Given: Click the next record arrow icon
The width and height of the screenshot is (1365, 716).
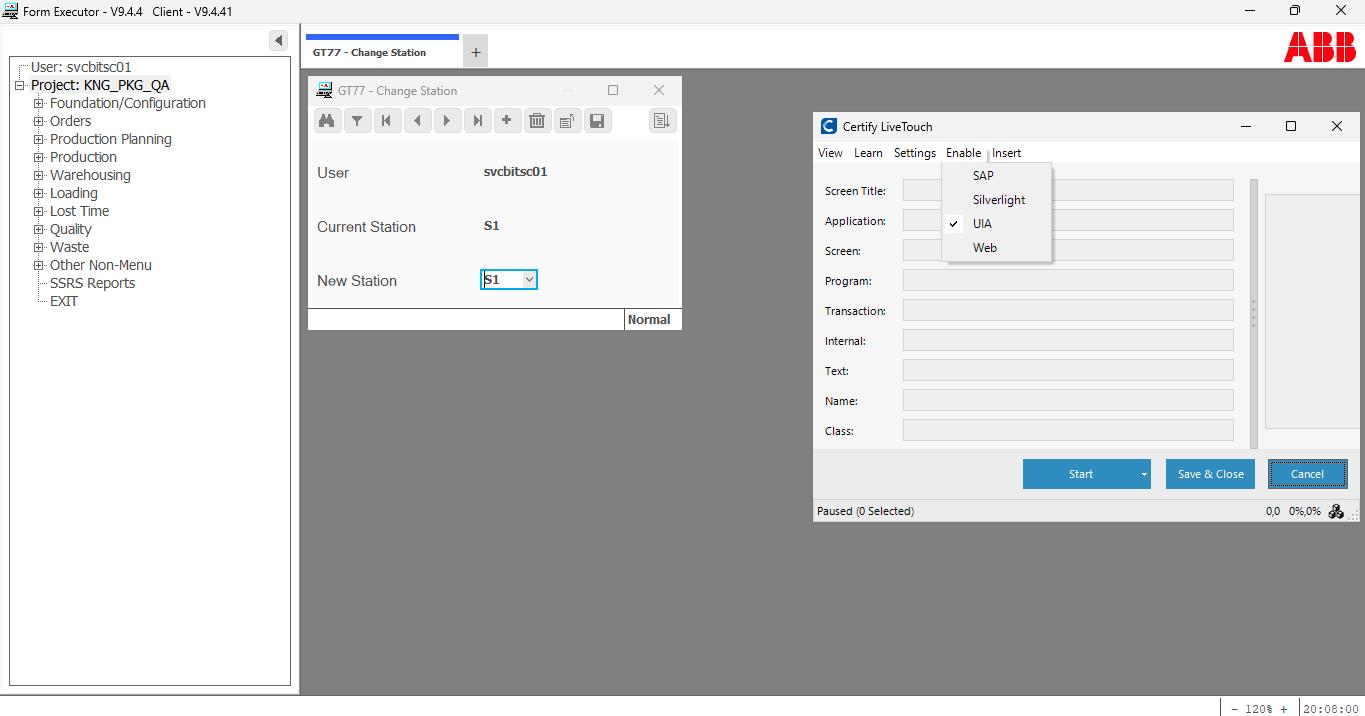Looking at the screenshot, I should coord(447,120).
